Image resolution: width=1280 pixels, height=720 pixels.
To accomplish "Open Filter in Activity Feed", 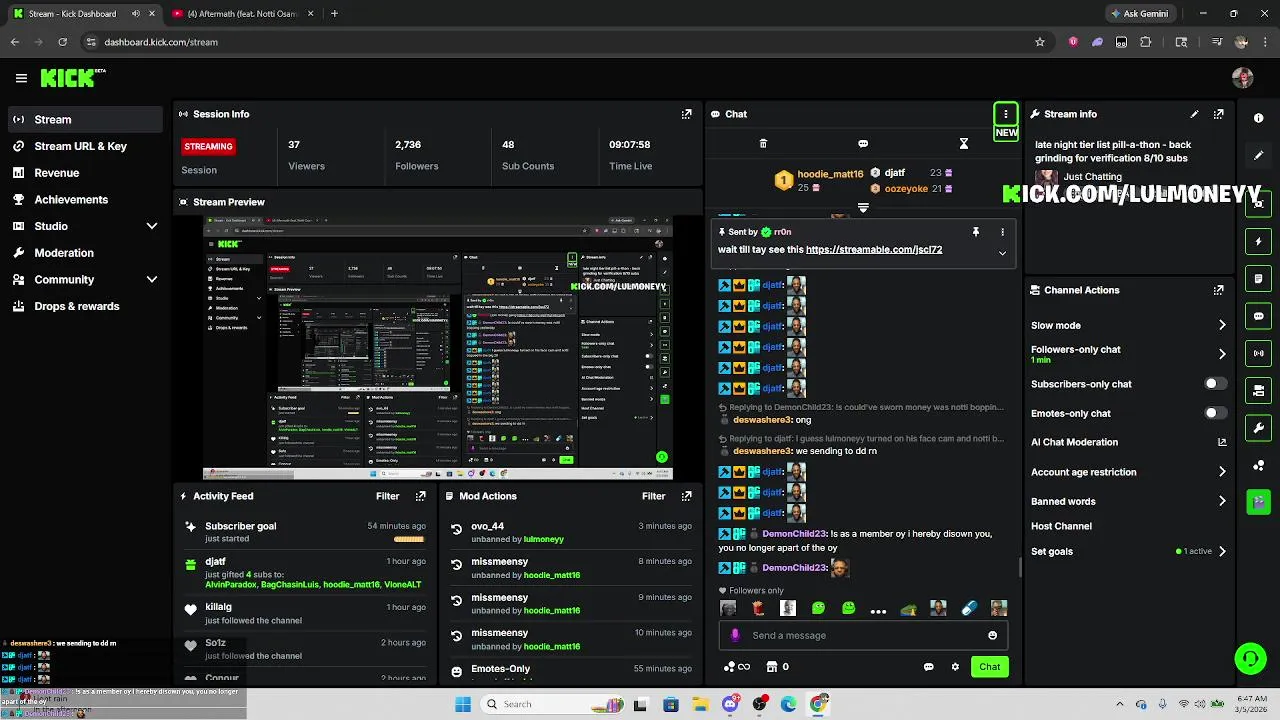I will tap(387, 496).
